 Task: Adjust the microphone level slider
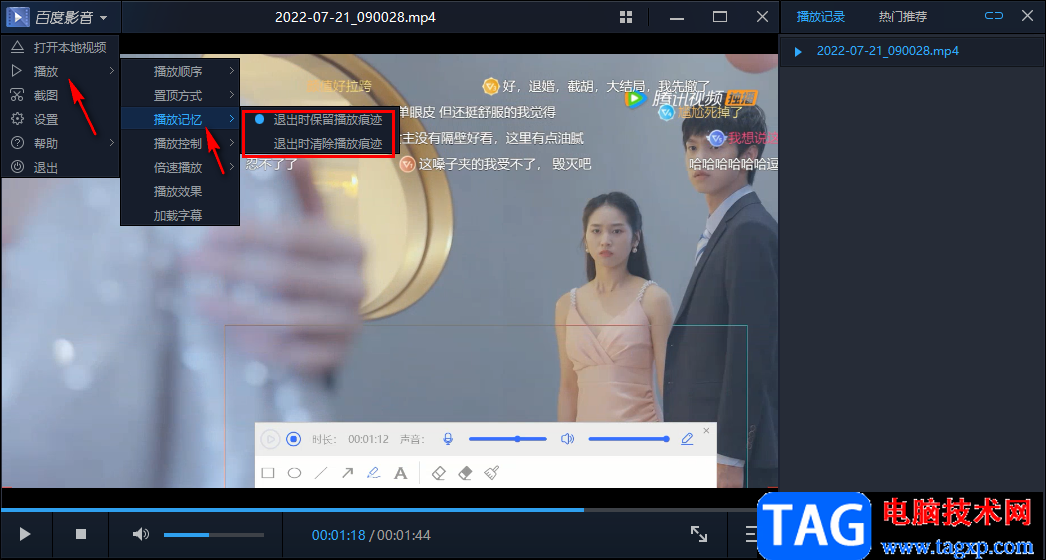[x=508, y=439]
